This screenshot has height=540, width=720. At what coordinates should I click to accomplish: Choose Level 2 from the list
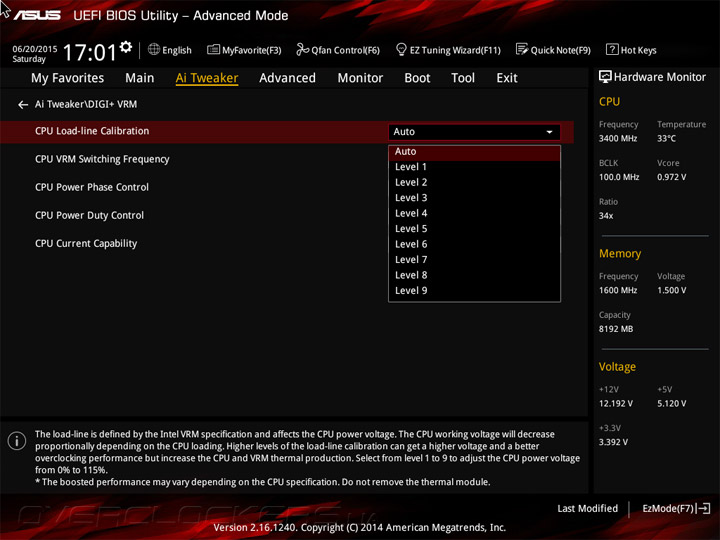[474, 182]
